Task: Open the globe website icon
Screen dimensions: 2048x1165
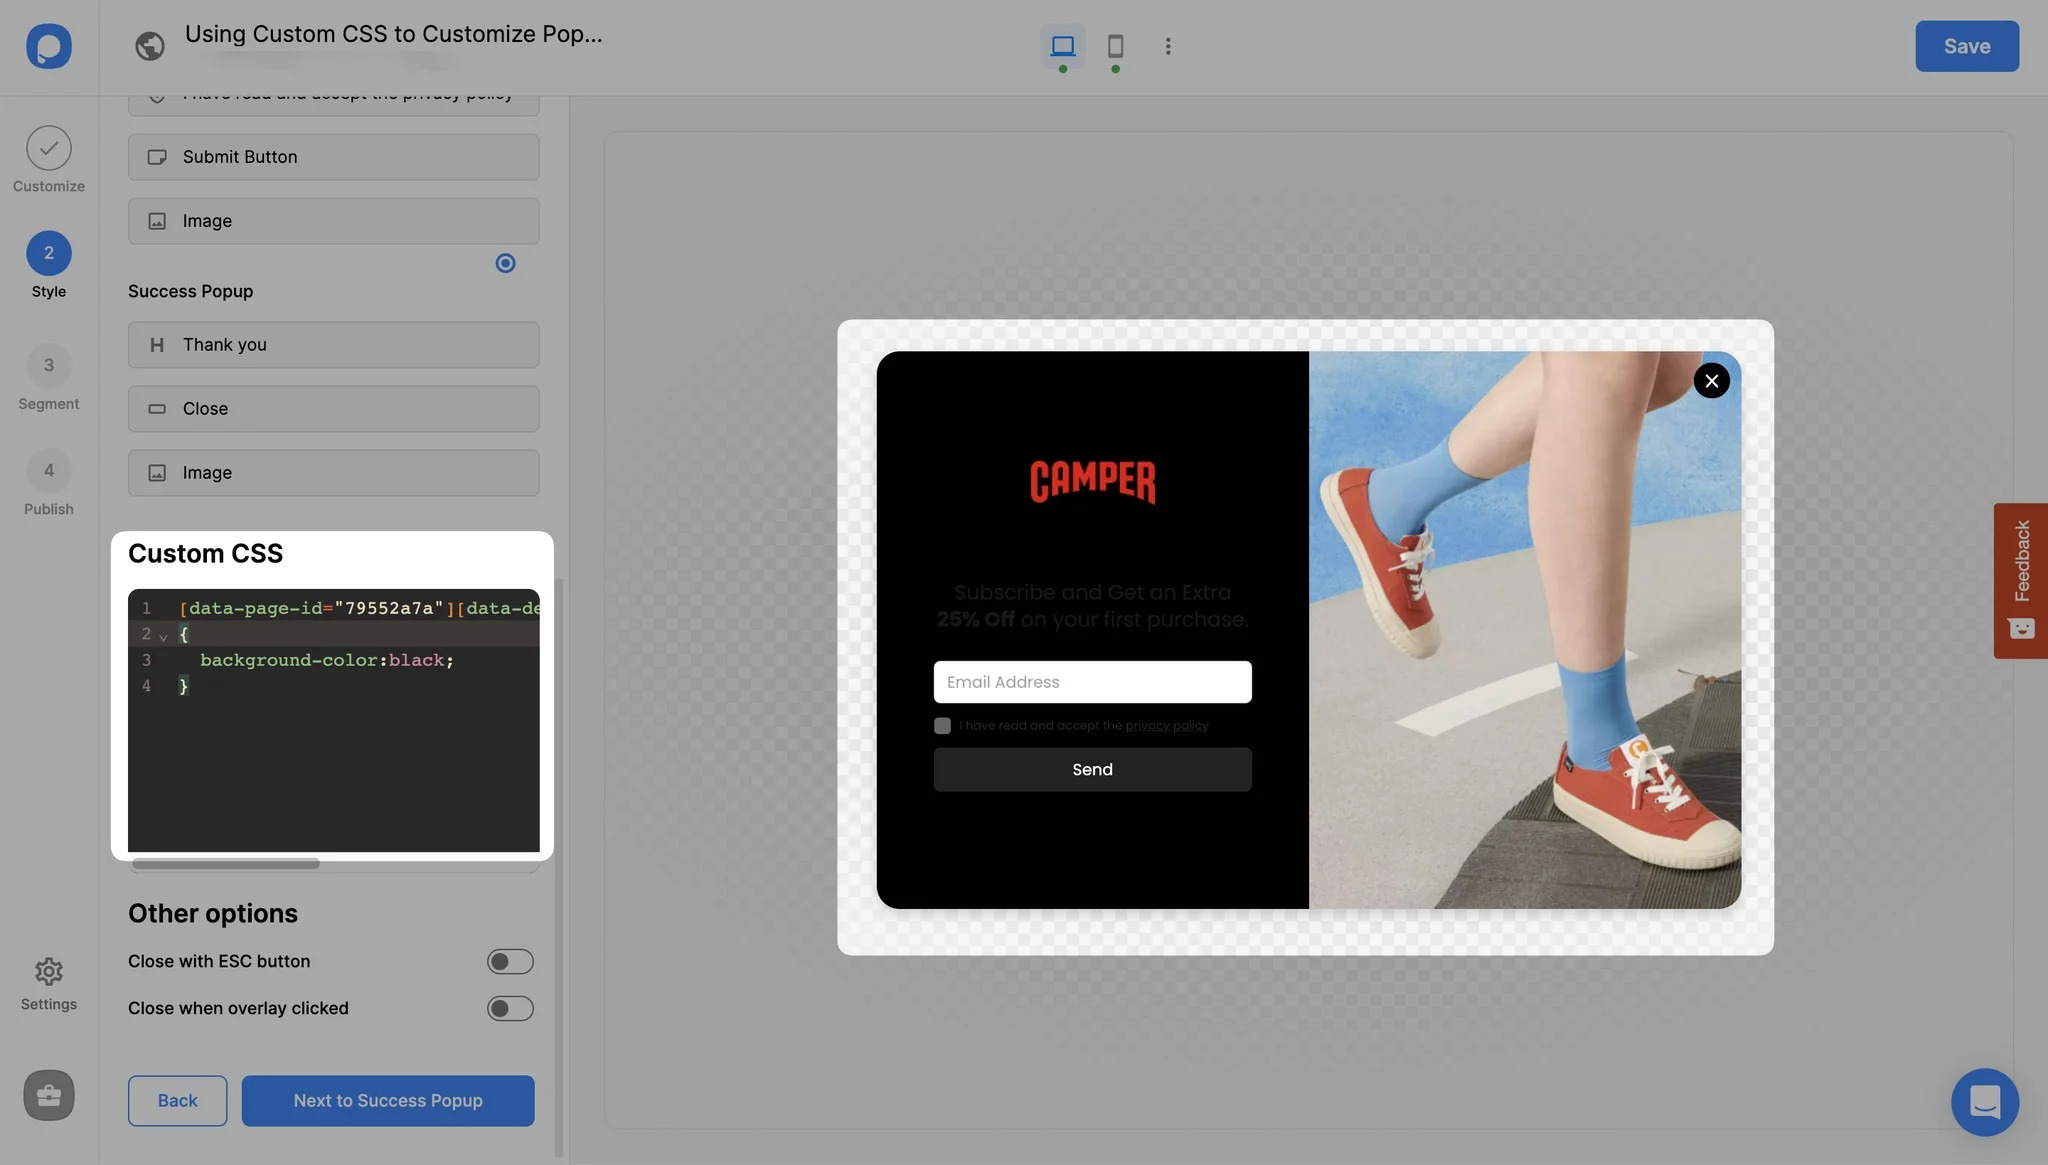Action: [150, 46]
